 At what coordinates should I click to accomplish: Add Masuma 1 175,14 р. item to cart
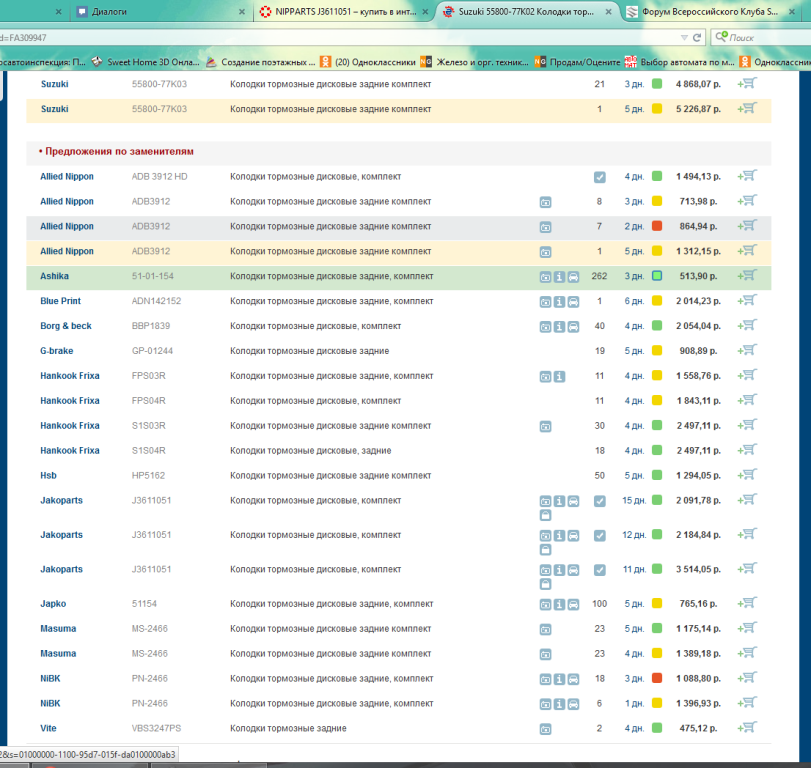pos(747,628)
